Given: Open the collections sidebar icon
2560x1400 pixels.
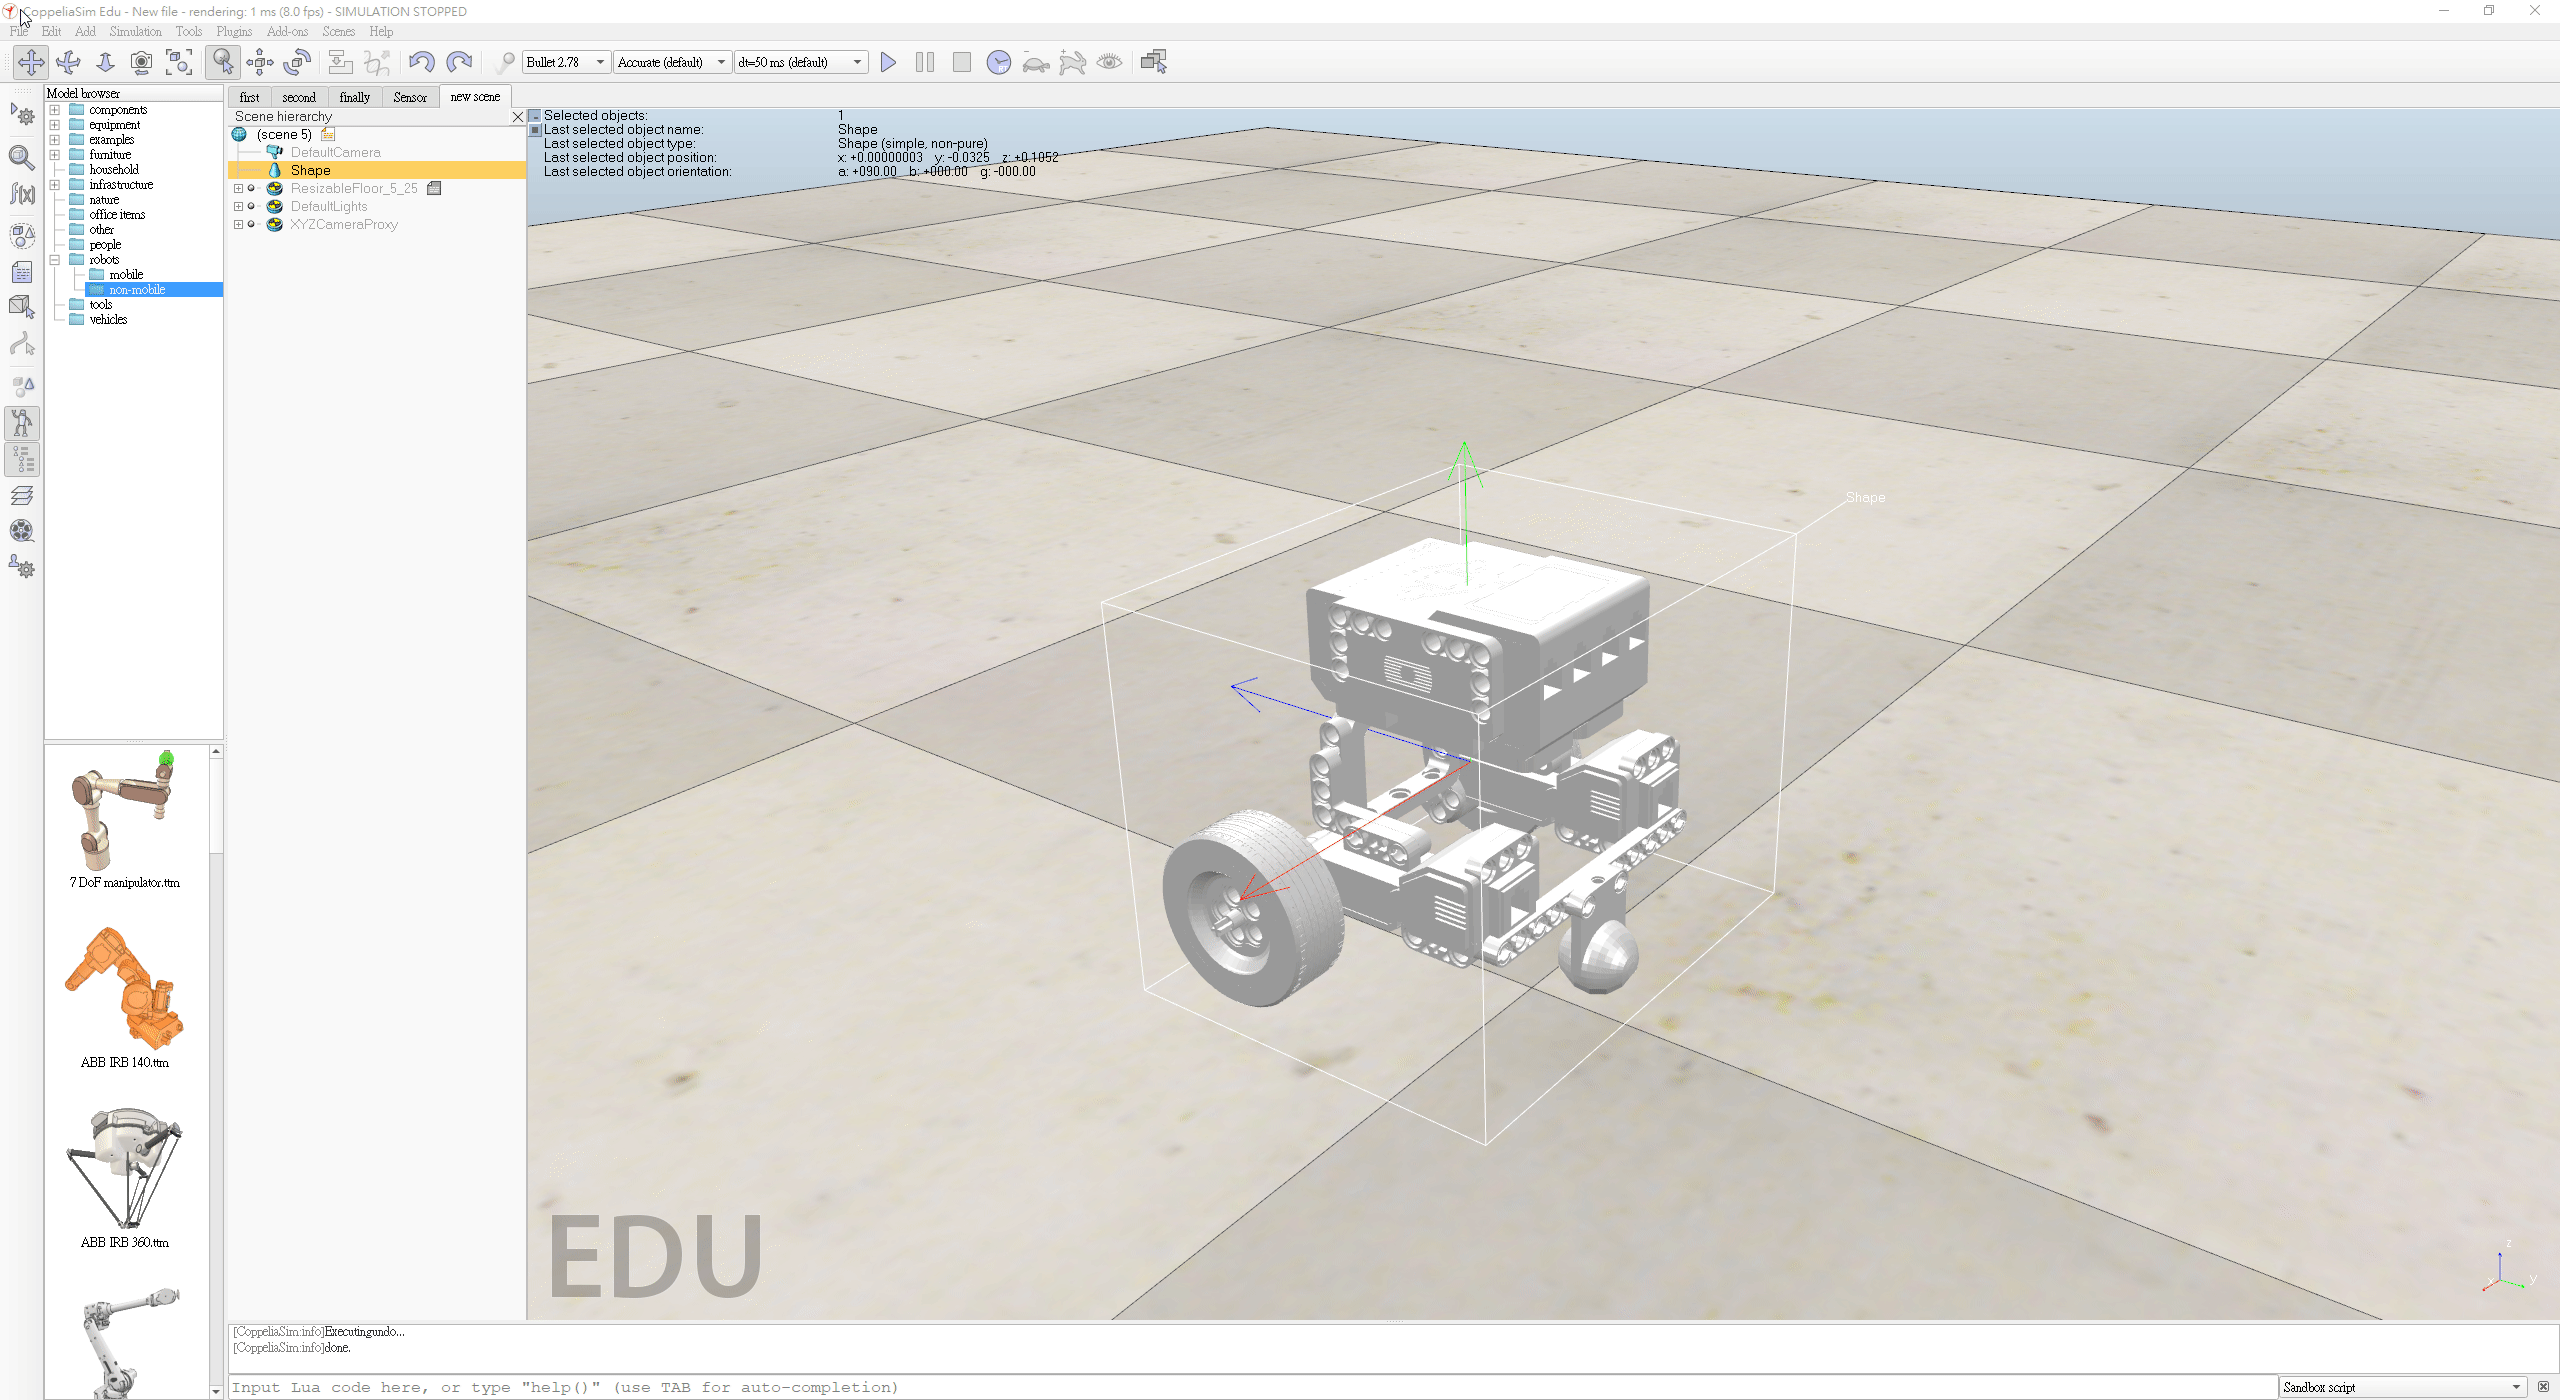Looking at the screenshot, I should click(x=22, y=235).
